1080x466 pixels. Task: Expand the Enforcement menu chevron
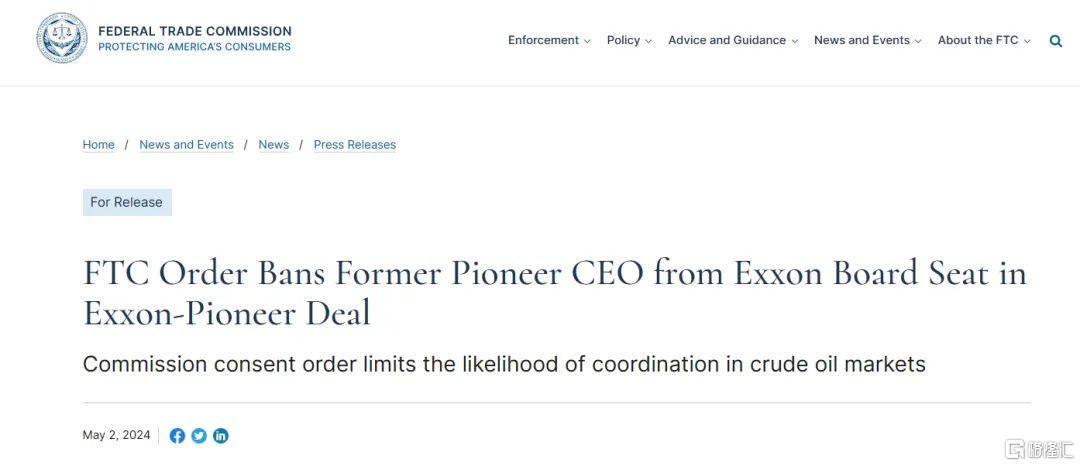pyautogui.click(x=587, y=41)
